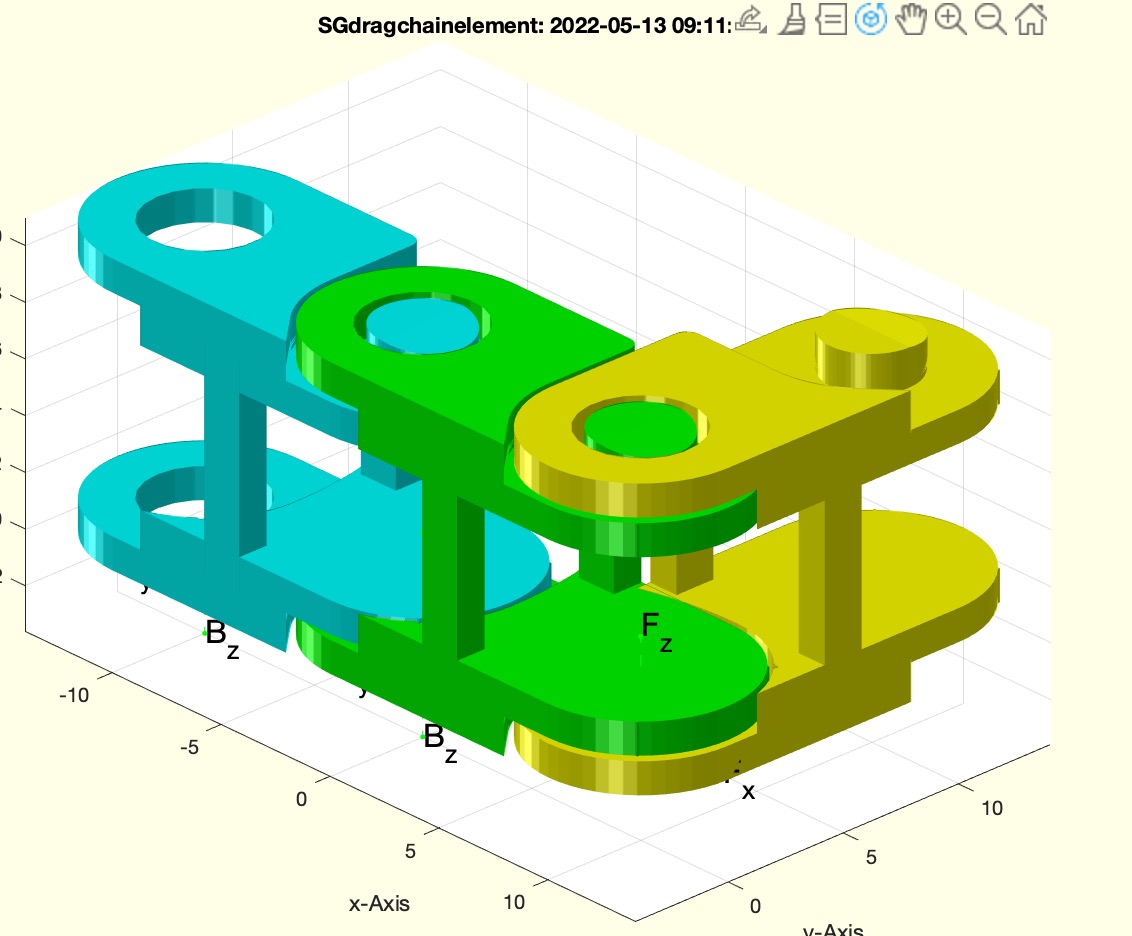Open the Export figure options
The width and height of the screenshot is (1132, 936).
click(x=749, y=20)
